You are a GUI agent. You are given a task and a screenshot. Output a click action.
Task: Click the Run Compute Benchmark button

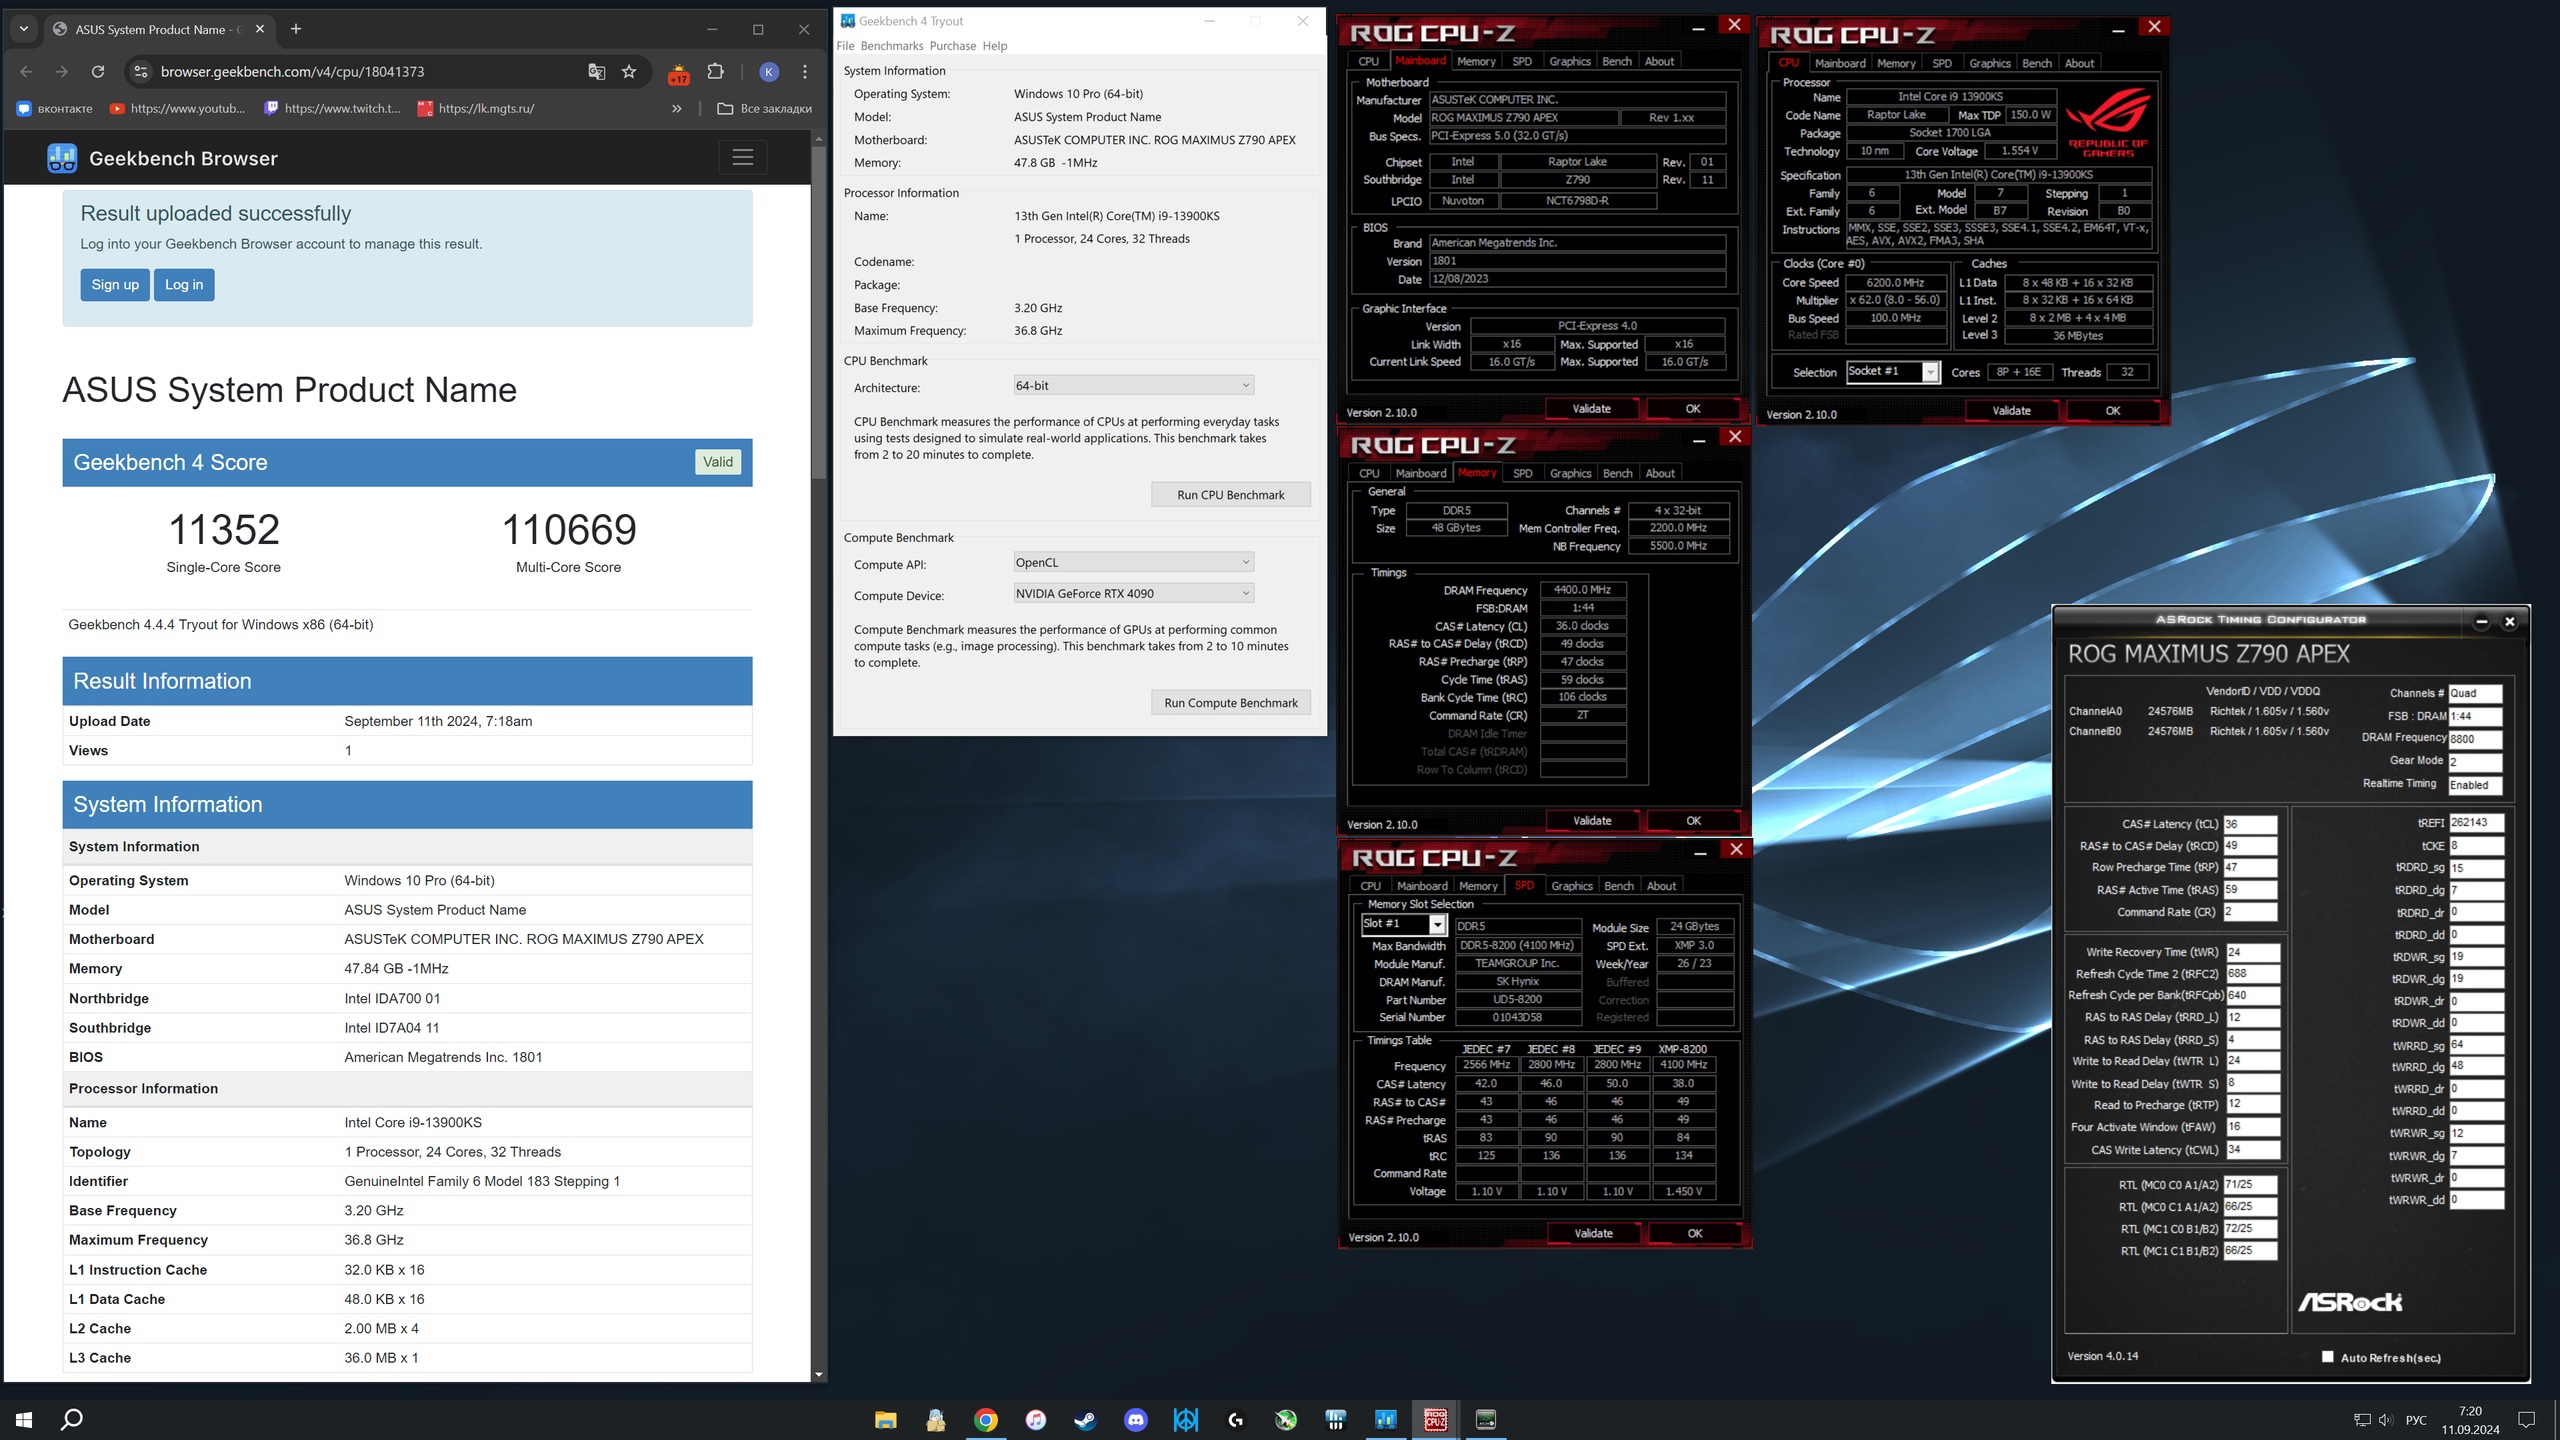[x=1231, y=703]
